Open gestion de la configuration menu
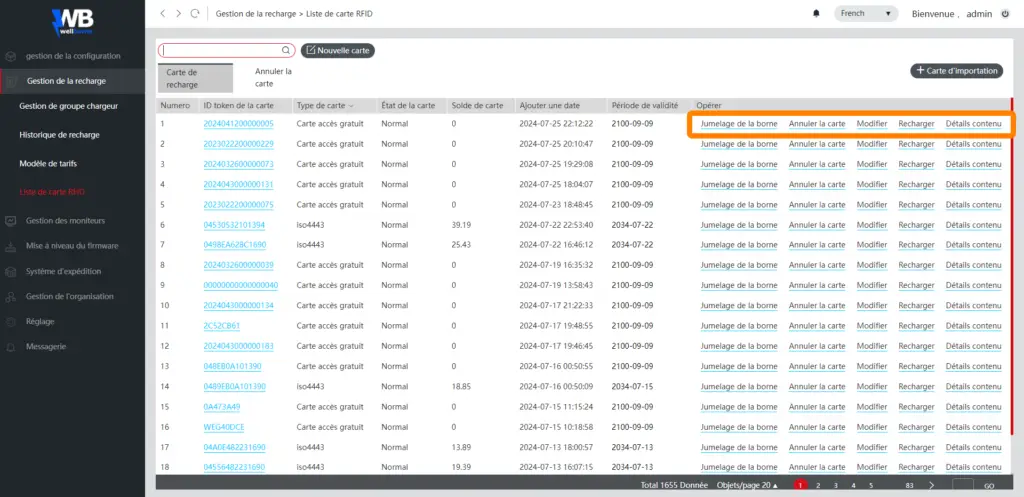1024x497 pixels. coord(72,56)
